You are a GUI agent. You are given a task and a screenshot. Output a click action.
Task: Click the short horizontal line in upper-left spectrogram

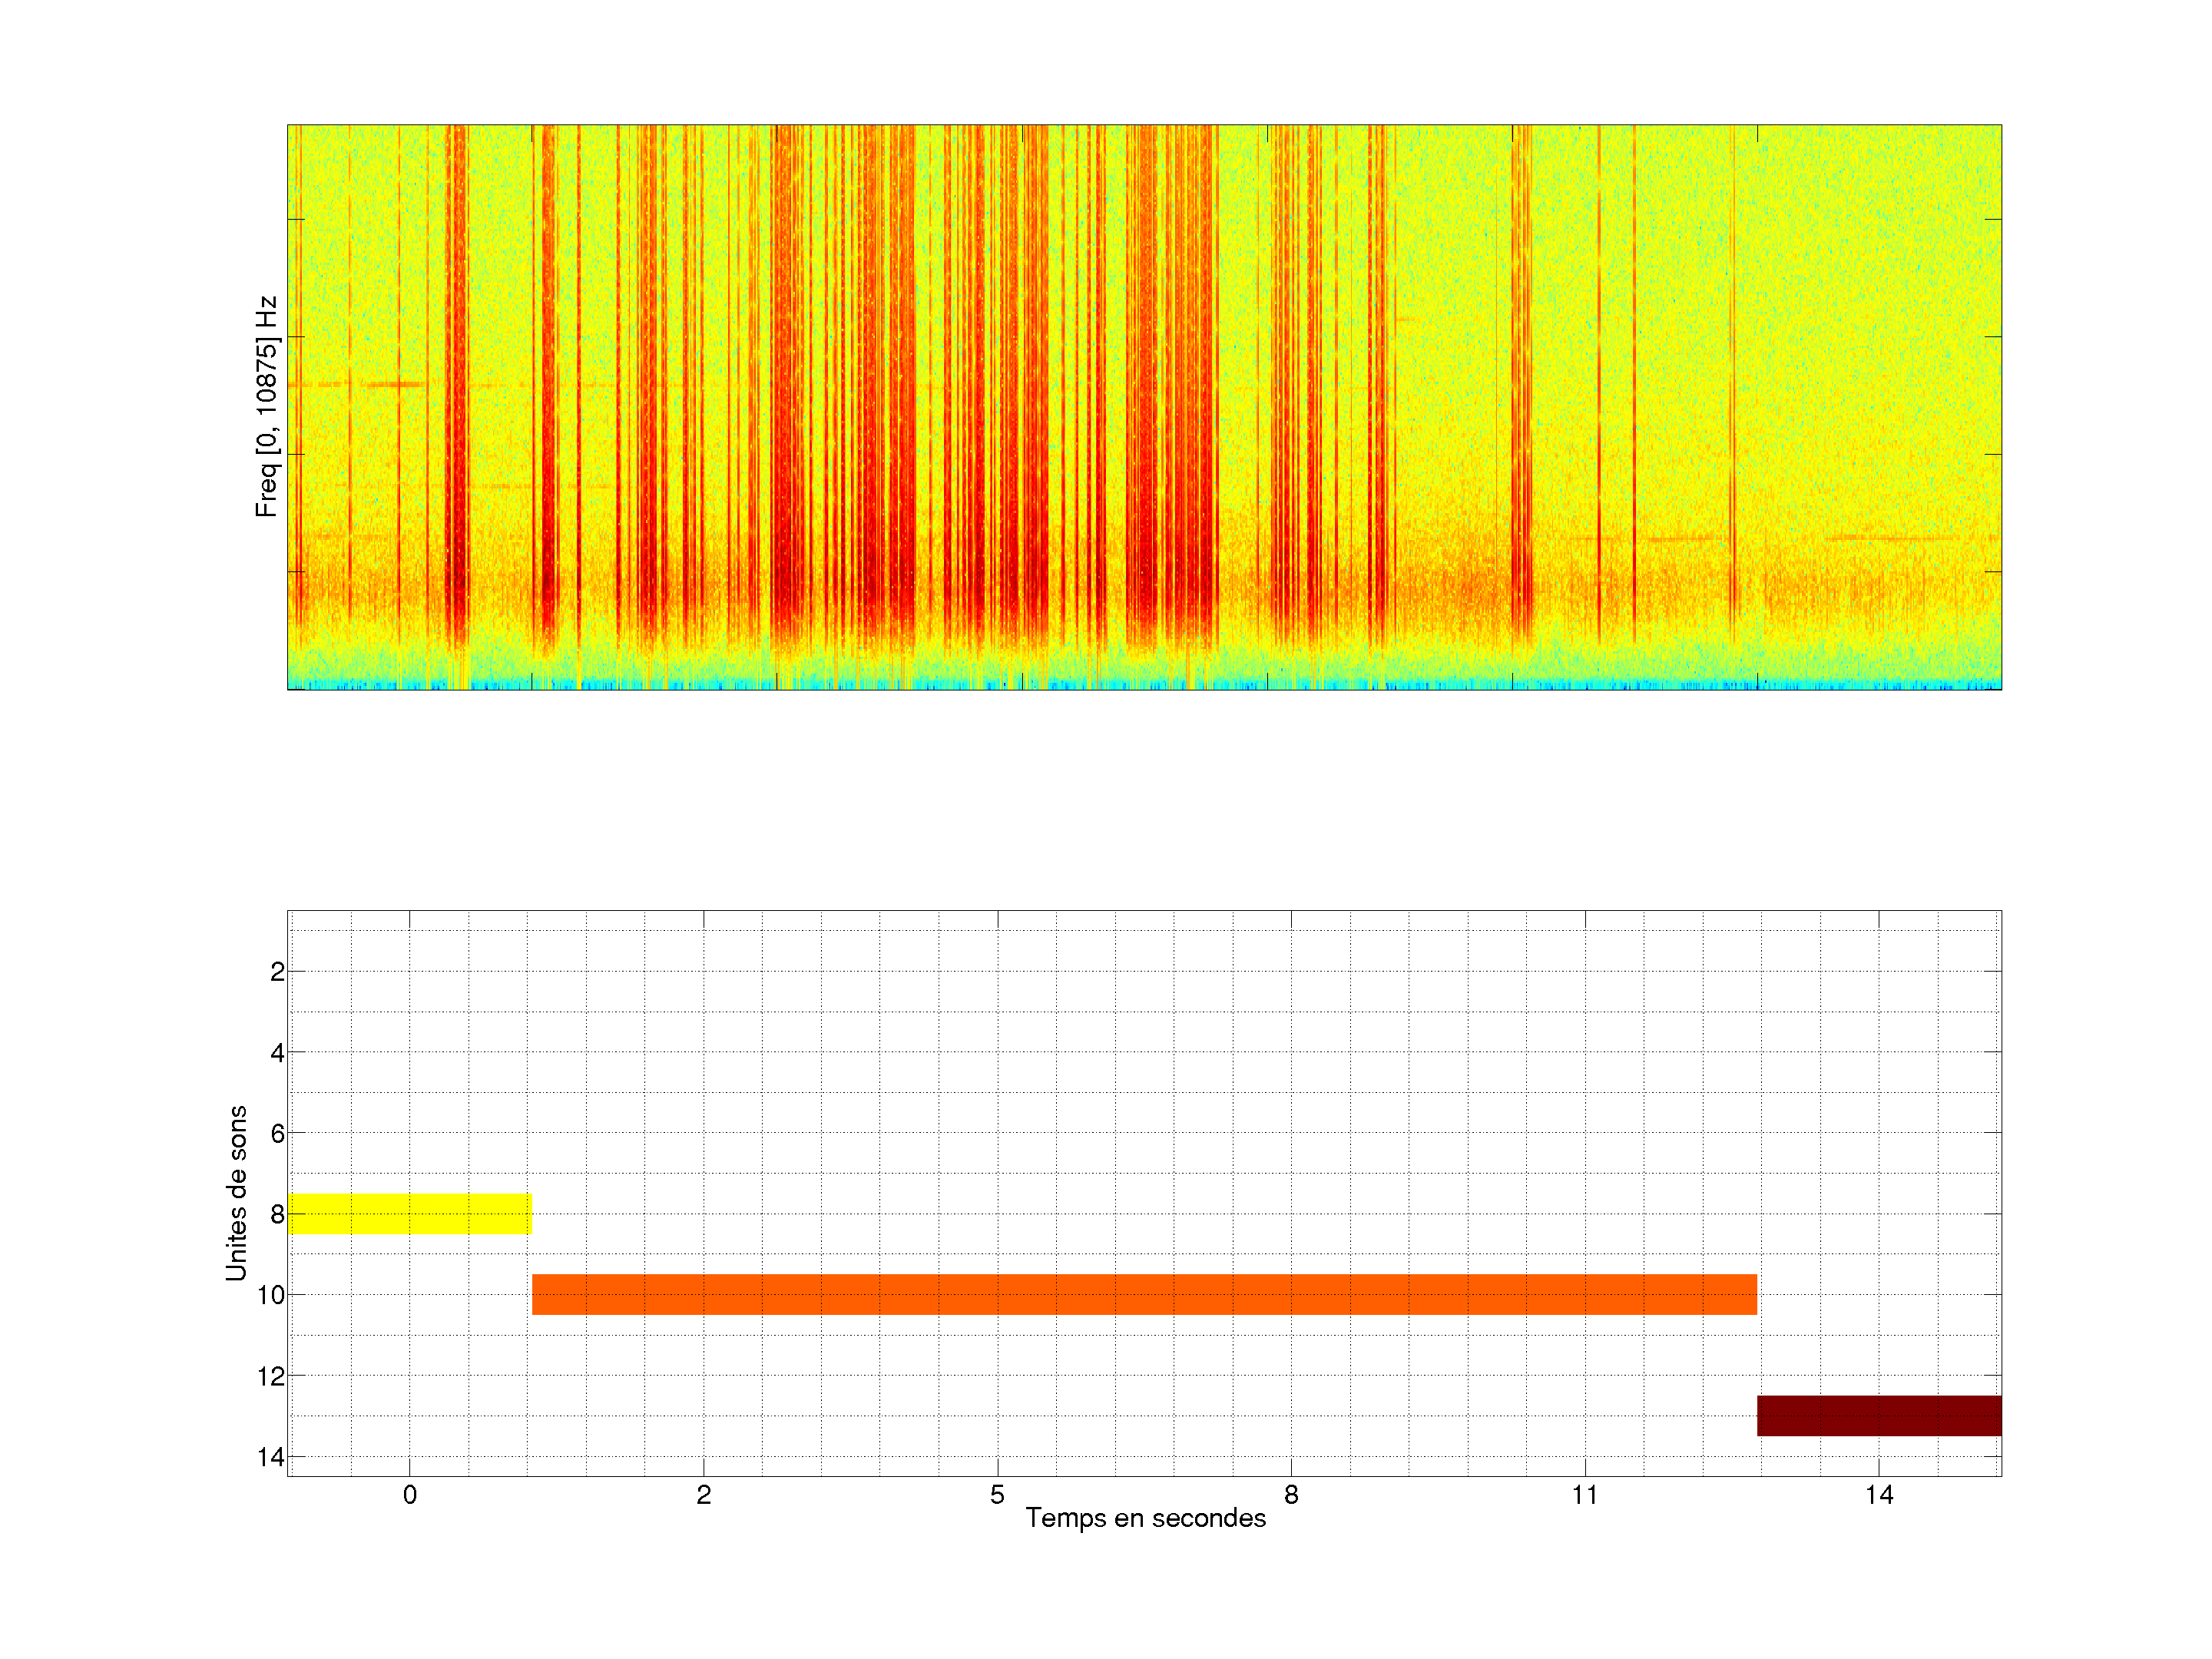(398, 384)
